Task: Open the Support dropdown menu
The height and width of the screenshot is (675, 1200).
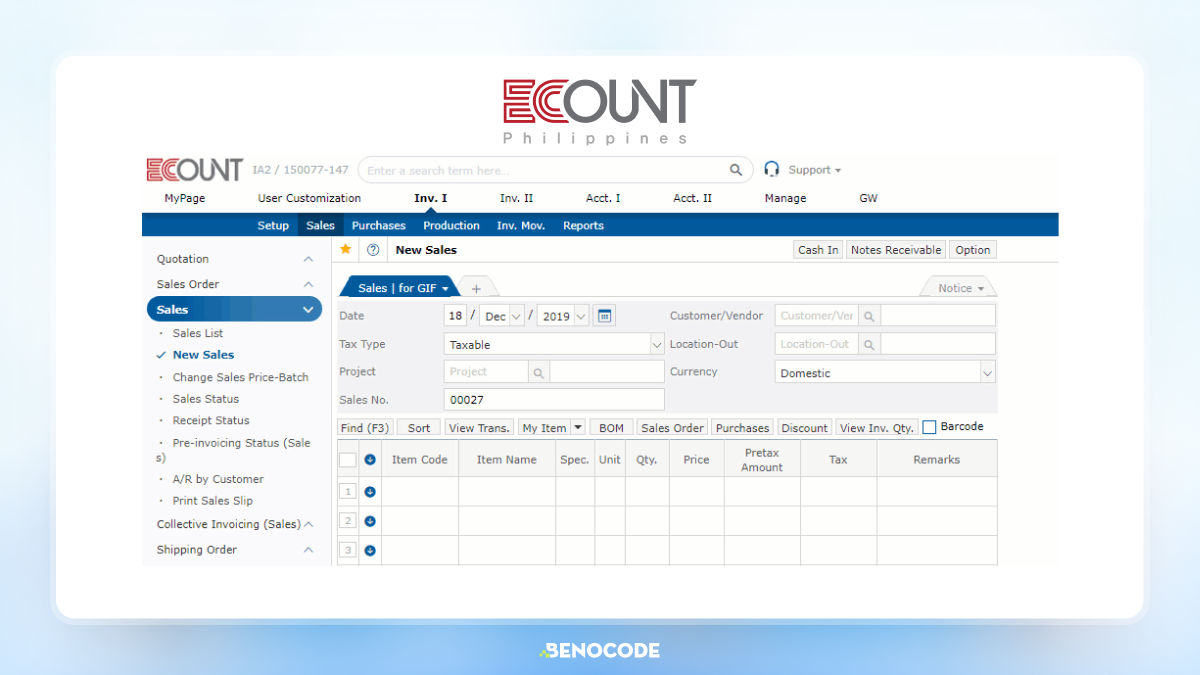Action: tap(814, 170)
